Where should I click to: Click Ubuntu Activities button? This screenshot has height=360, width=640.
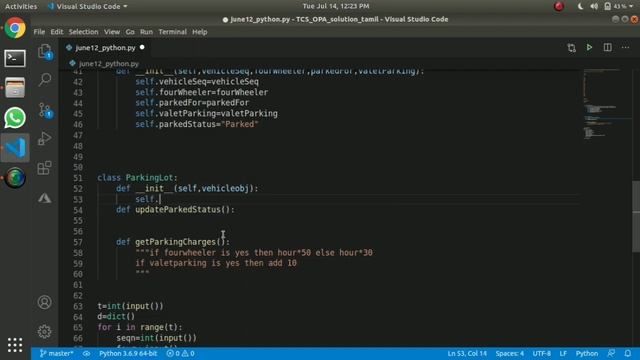point(21,6)
